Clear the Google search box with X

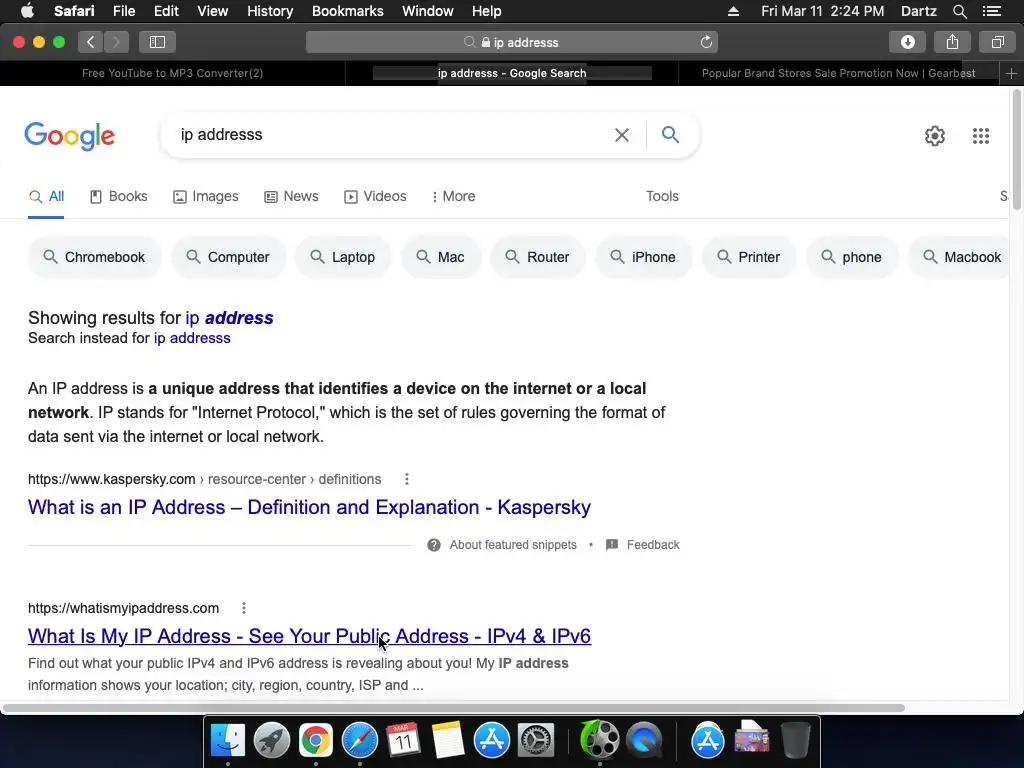coord(622,135)
